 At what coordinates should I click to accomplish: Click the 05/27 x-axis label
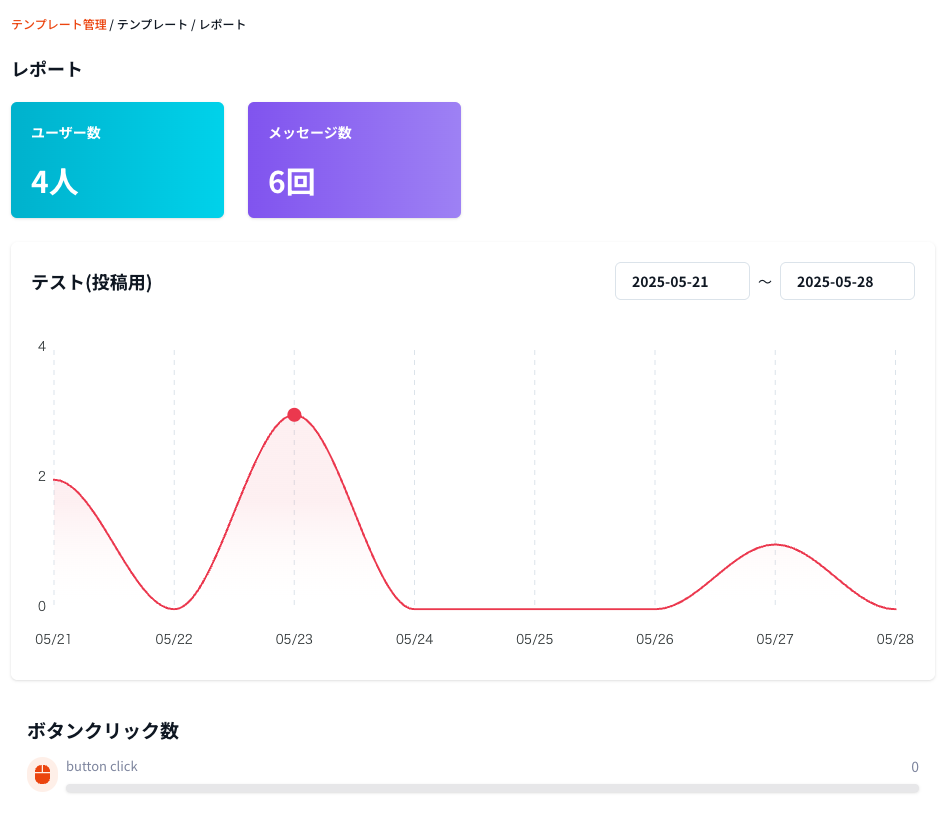[x=774, y=638]
